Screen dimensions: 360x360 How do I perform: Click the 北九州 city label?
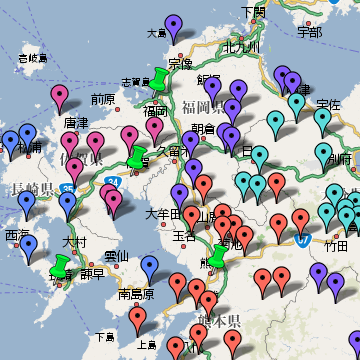(x=241, y=47)
